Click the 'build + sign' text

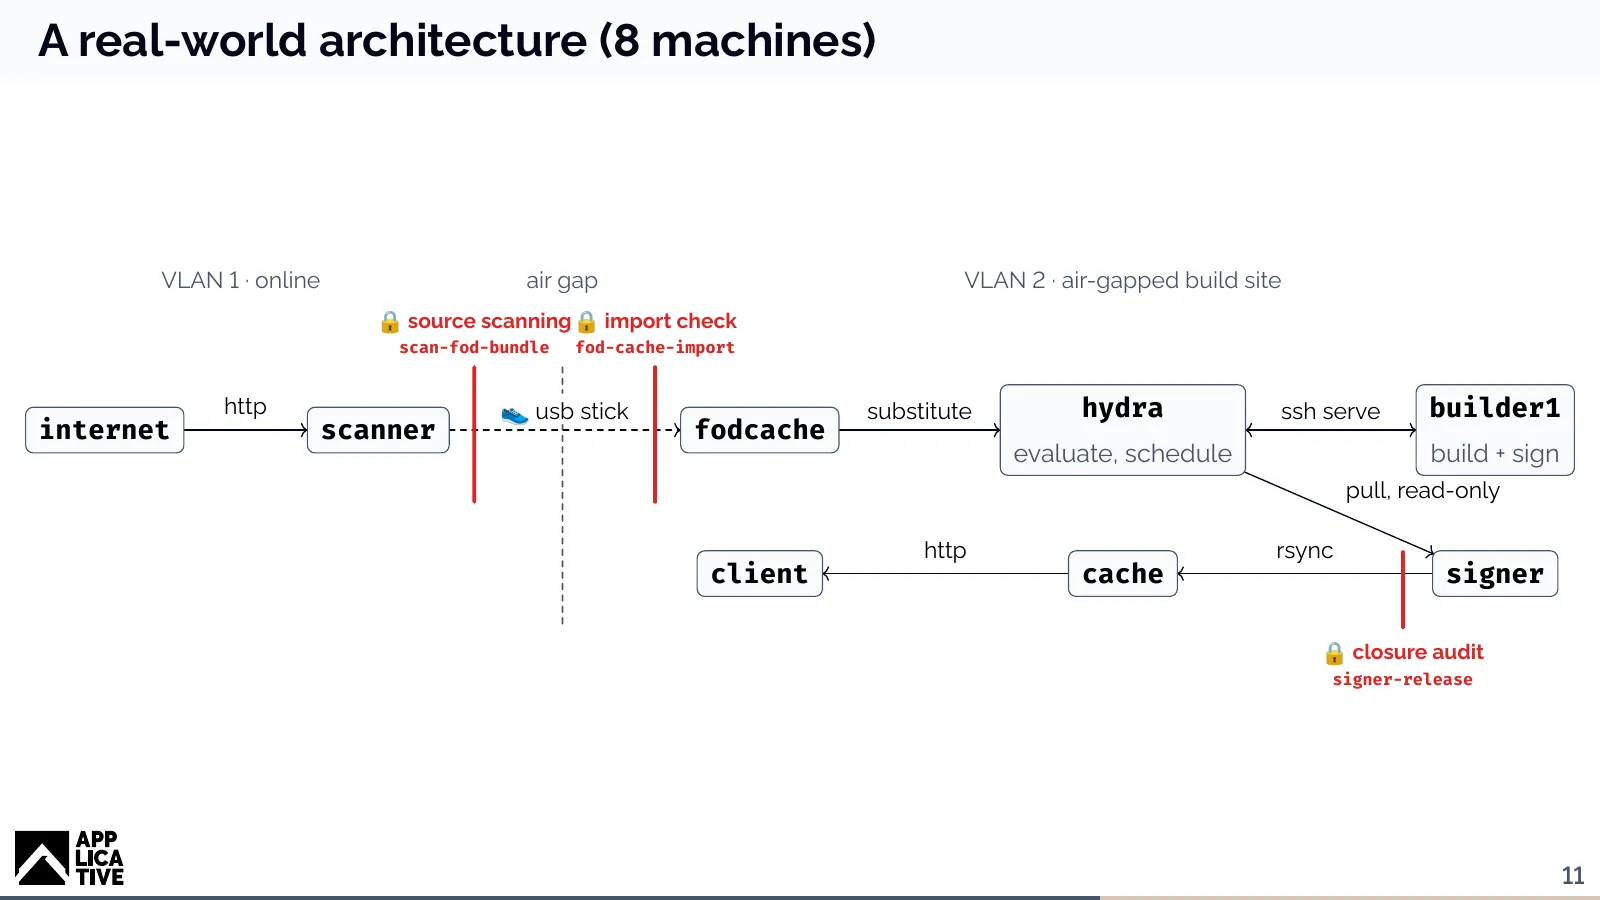(1495, 454)
